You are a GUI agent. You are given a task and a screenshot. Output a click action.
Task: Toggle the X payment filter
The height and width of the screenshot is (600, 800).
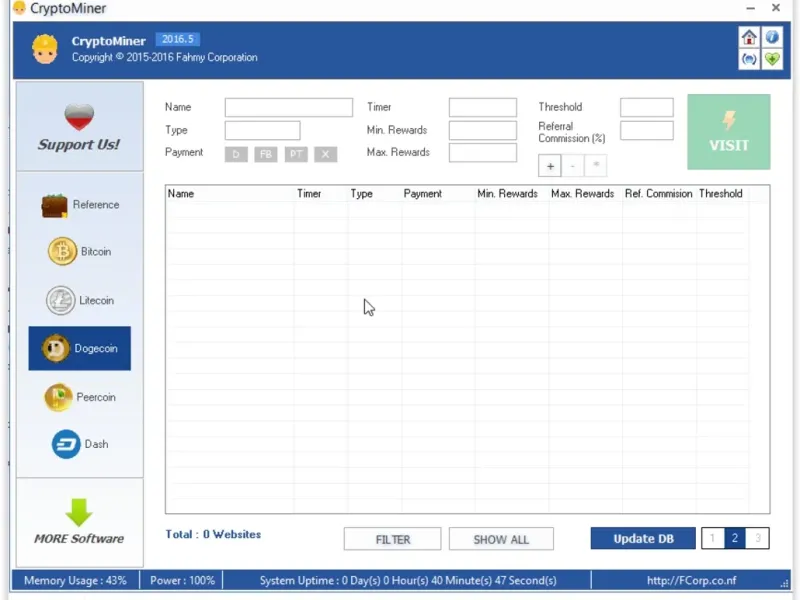[x=326, y=154]
